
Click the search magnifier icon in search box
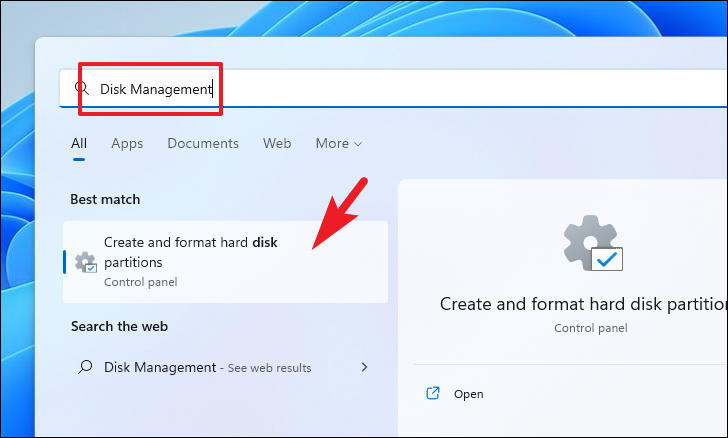coord(82,88)
